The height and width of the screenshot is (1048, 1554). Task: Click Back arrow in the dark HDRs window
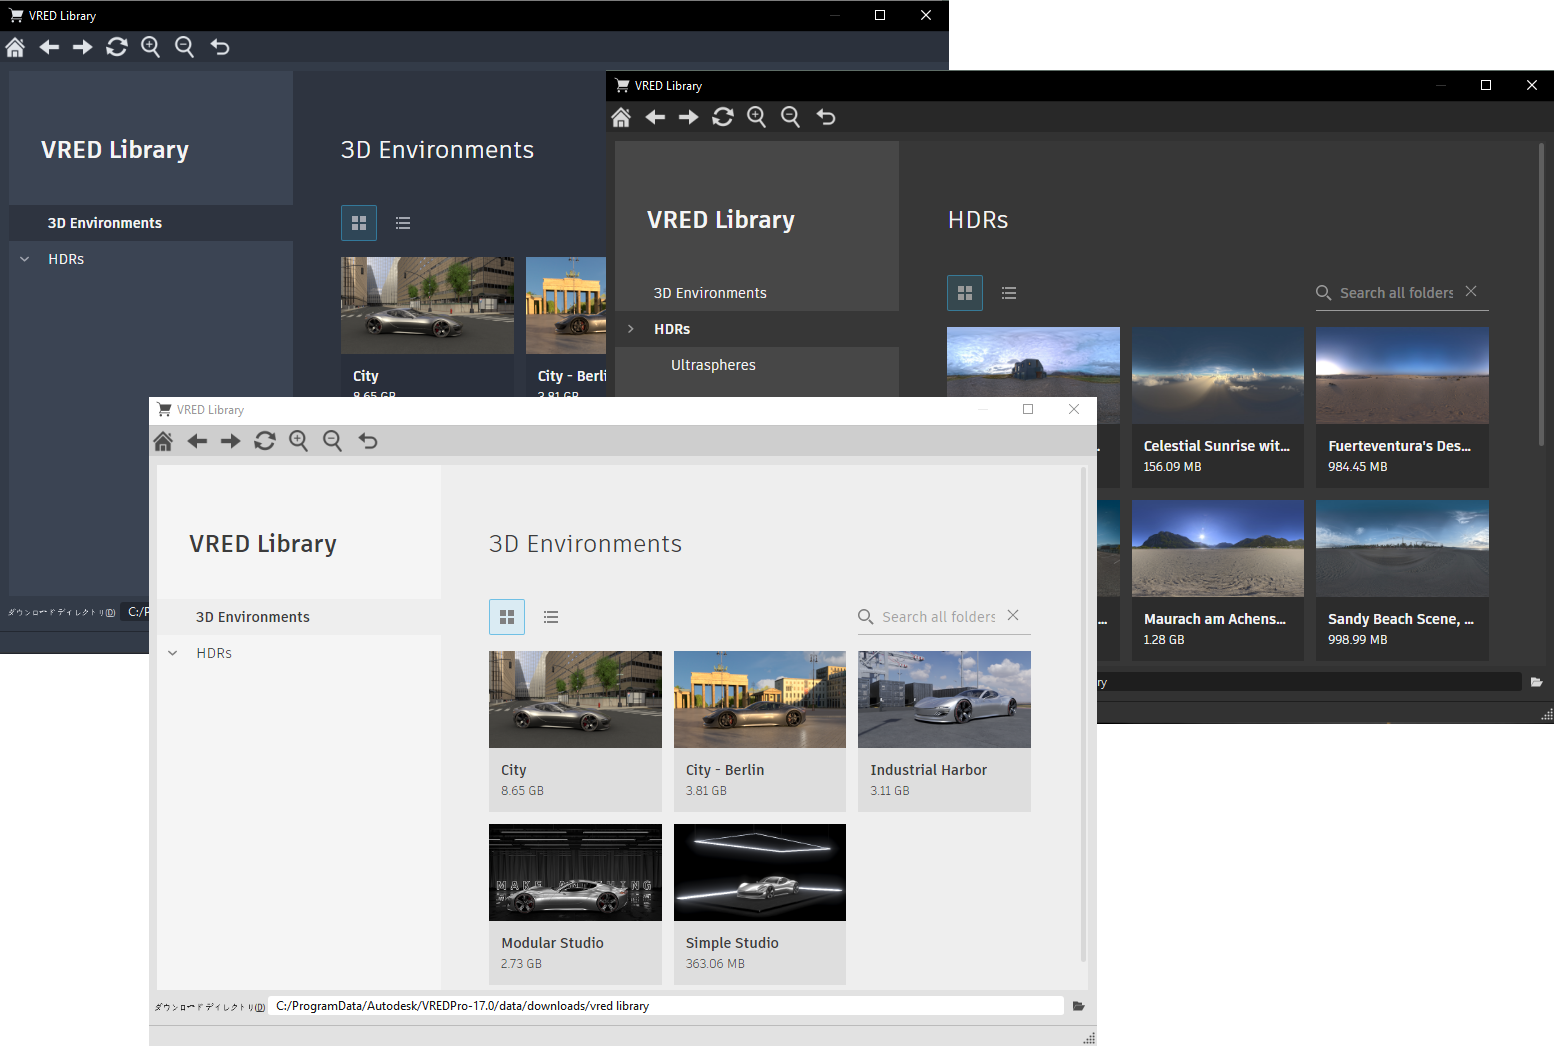click(655, 117)
